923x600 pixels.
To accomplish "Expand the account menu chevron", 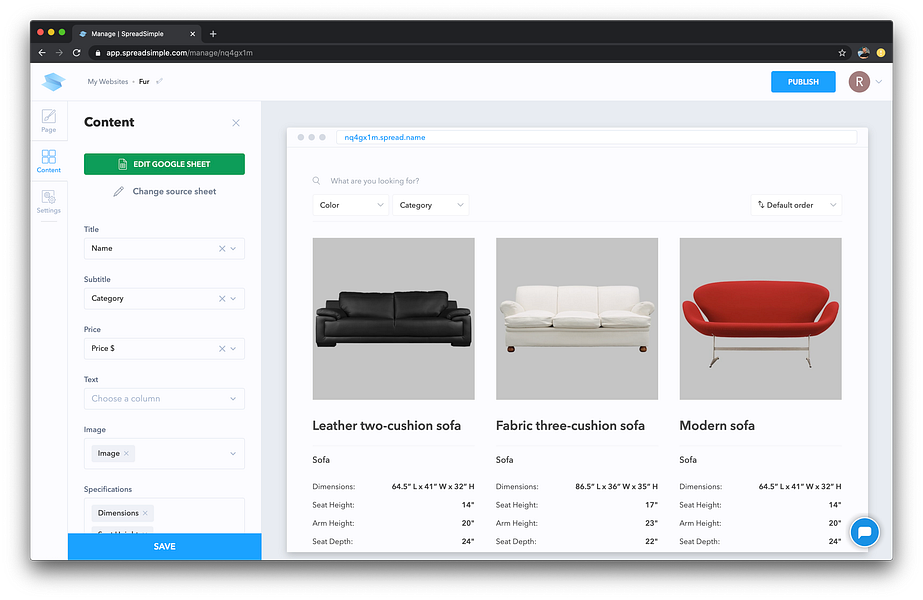I will click(x=879, y=82).
